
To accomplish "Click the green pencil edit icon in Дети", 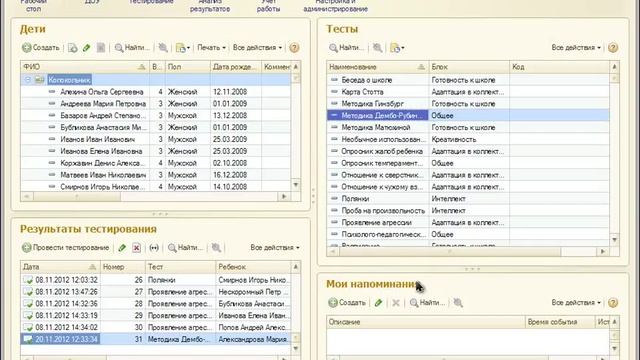I will tap(87, 48).
